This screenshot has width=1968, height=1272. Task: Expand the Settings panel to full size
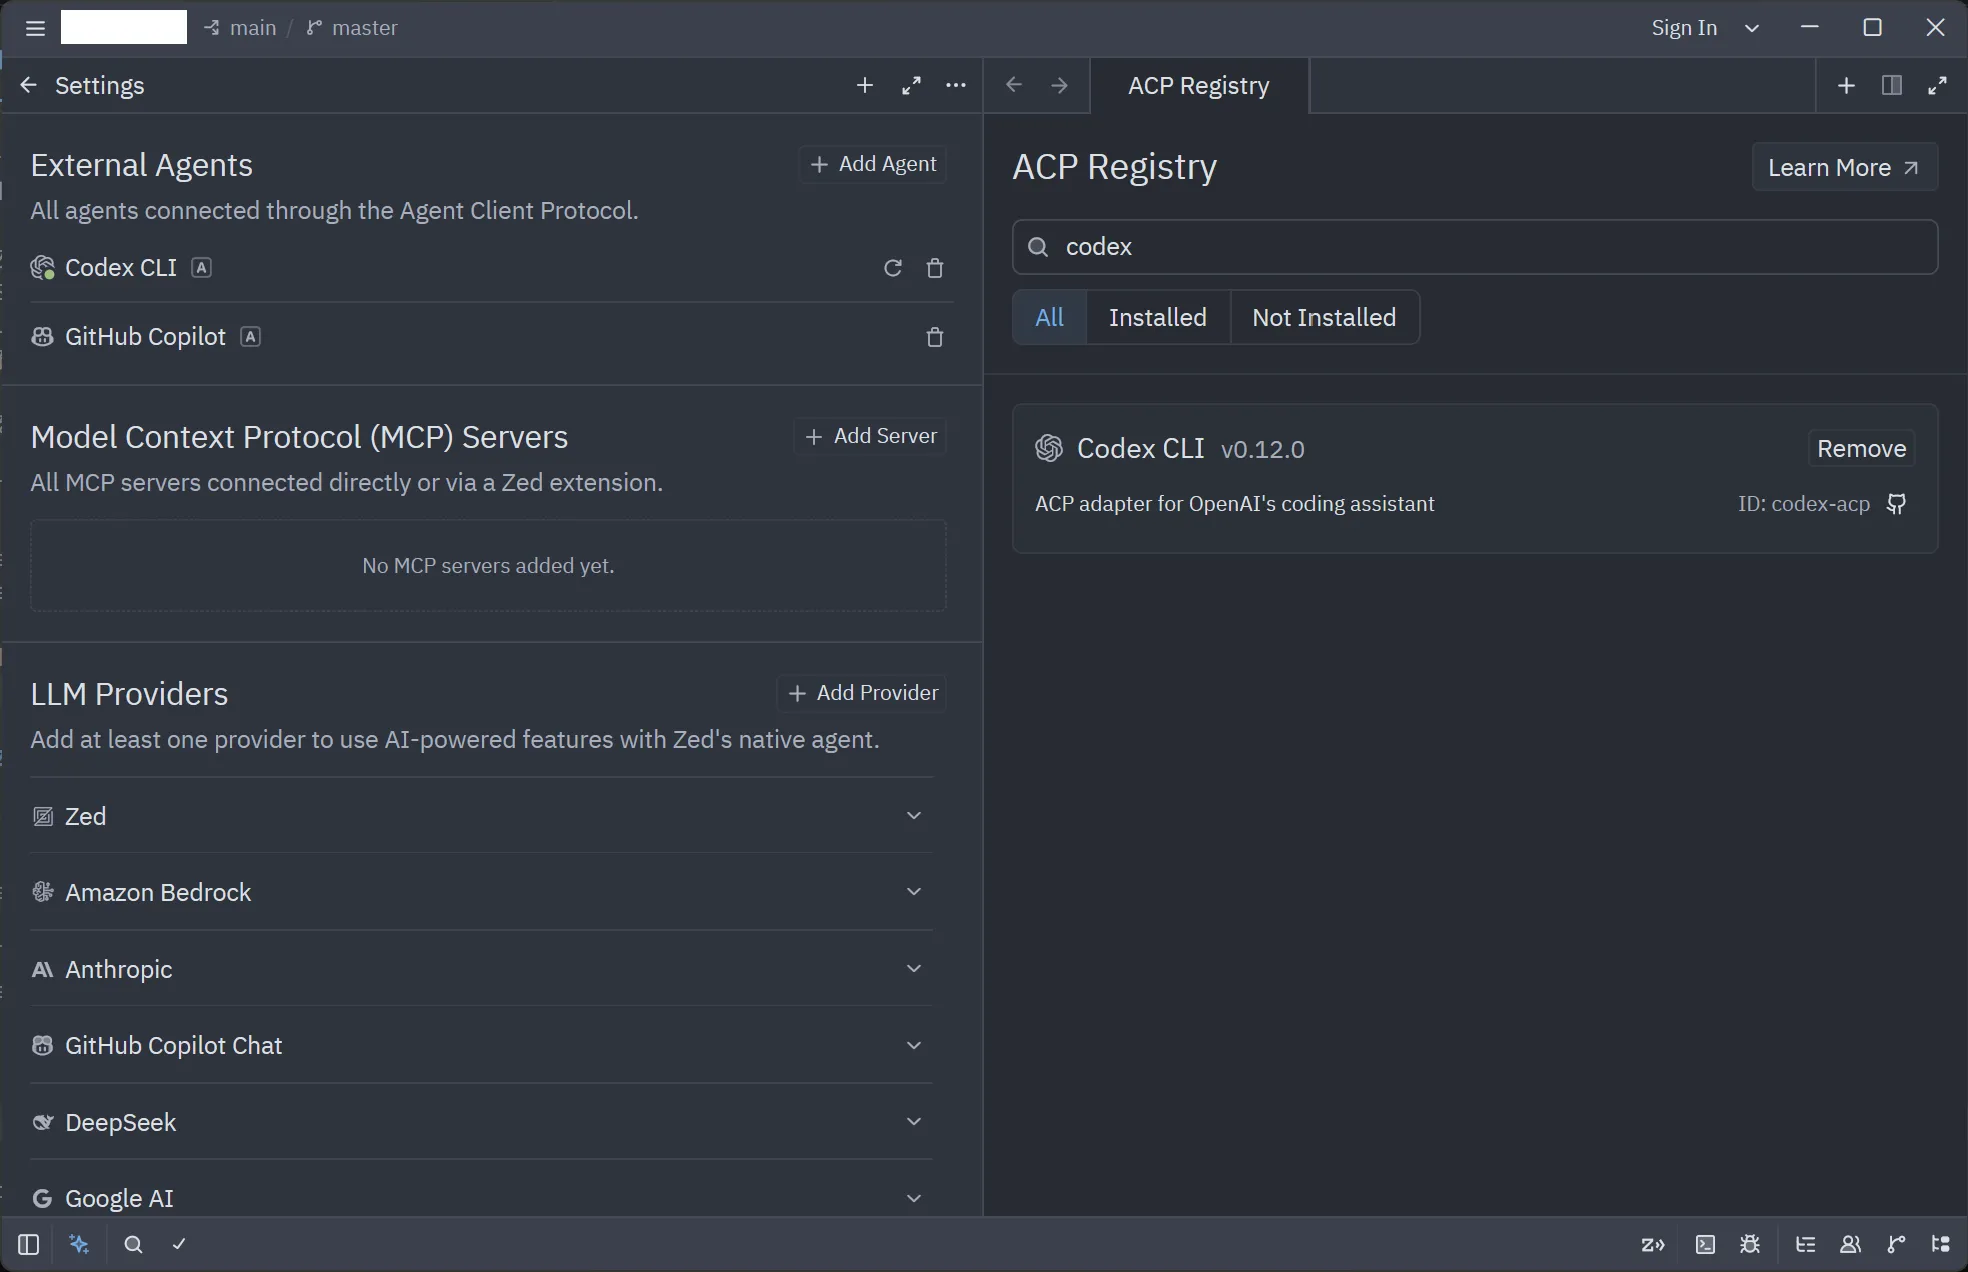pyautogui.click(x=911, y=86)
